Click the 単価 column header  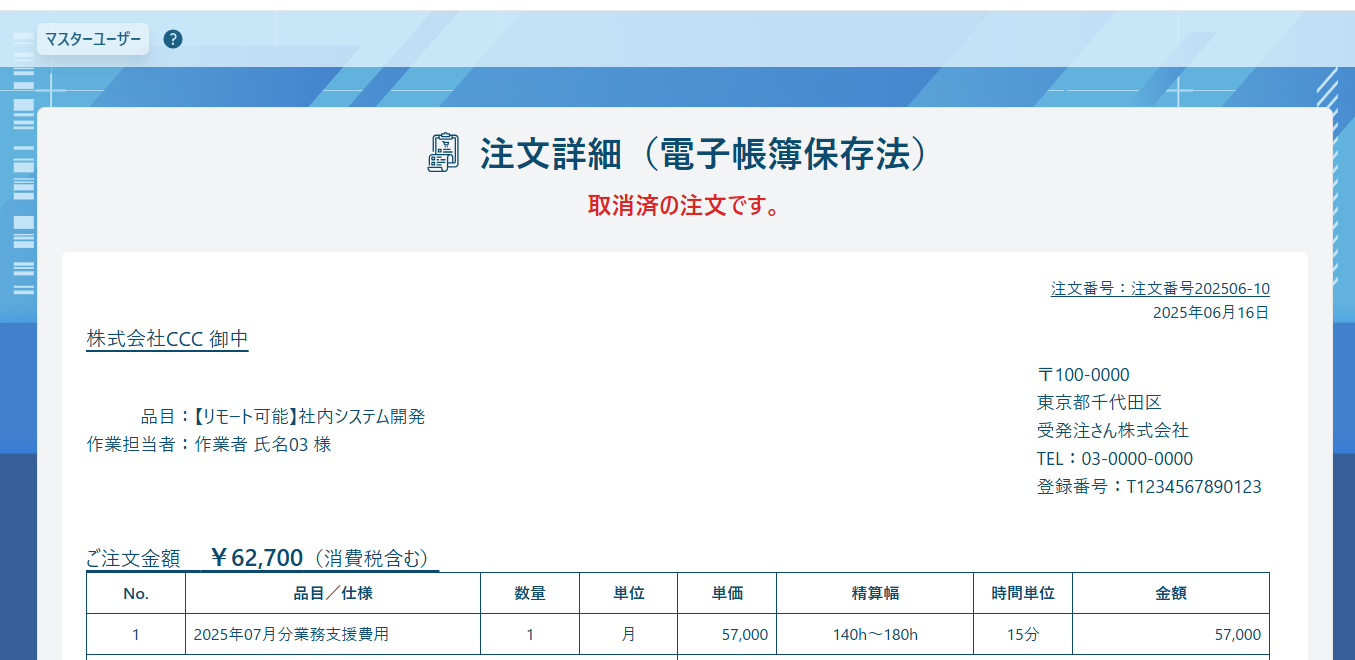pyautogui.click(x=727, y=593)
